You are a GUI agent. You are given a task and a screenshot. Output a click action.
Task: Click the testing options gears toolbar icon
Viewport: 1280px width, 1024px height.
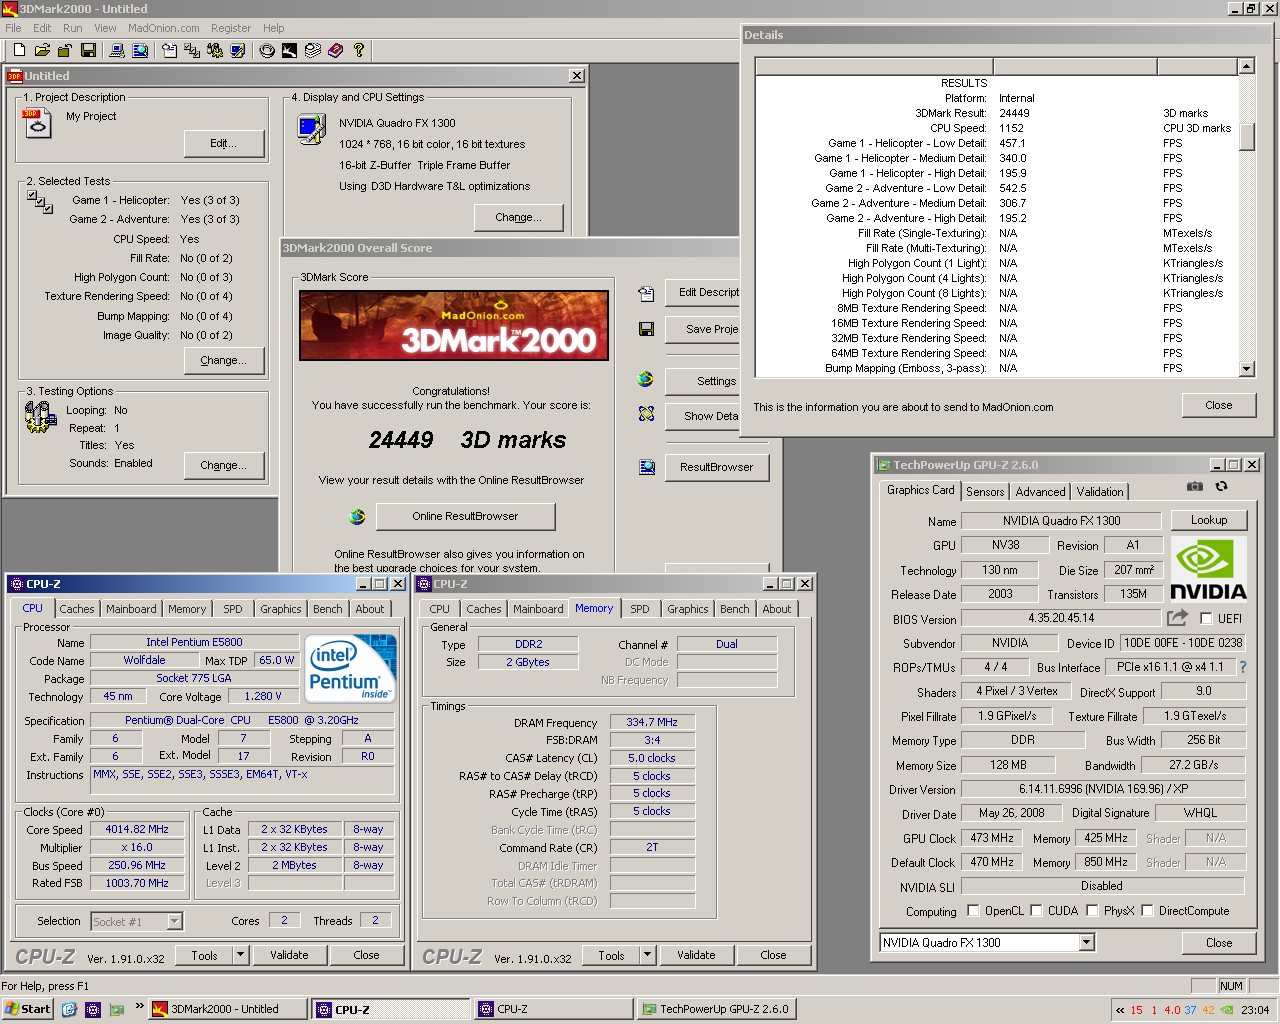click(x=215, y=50)
